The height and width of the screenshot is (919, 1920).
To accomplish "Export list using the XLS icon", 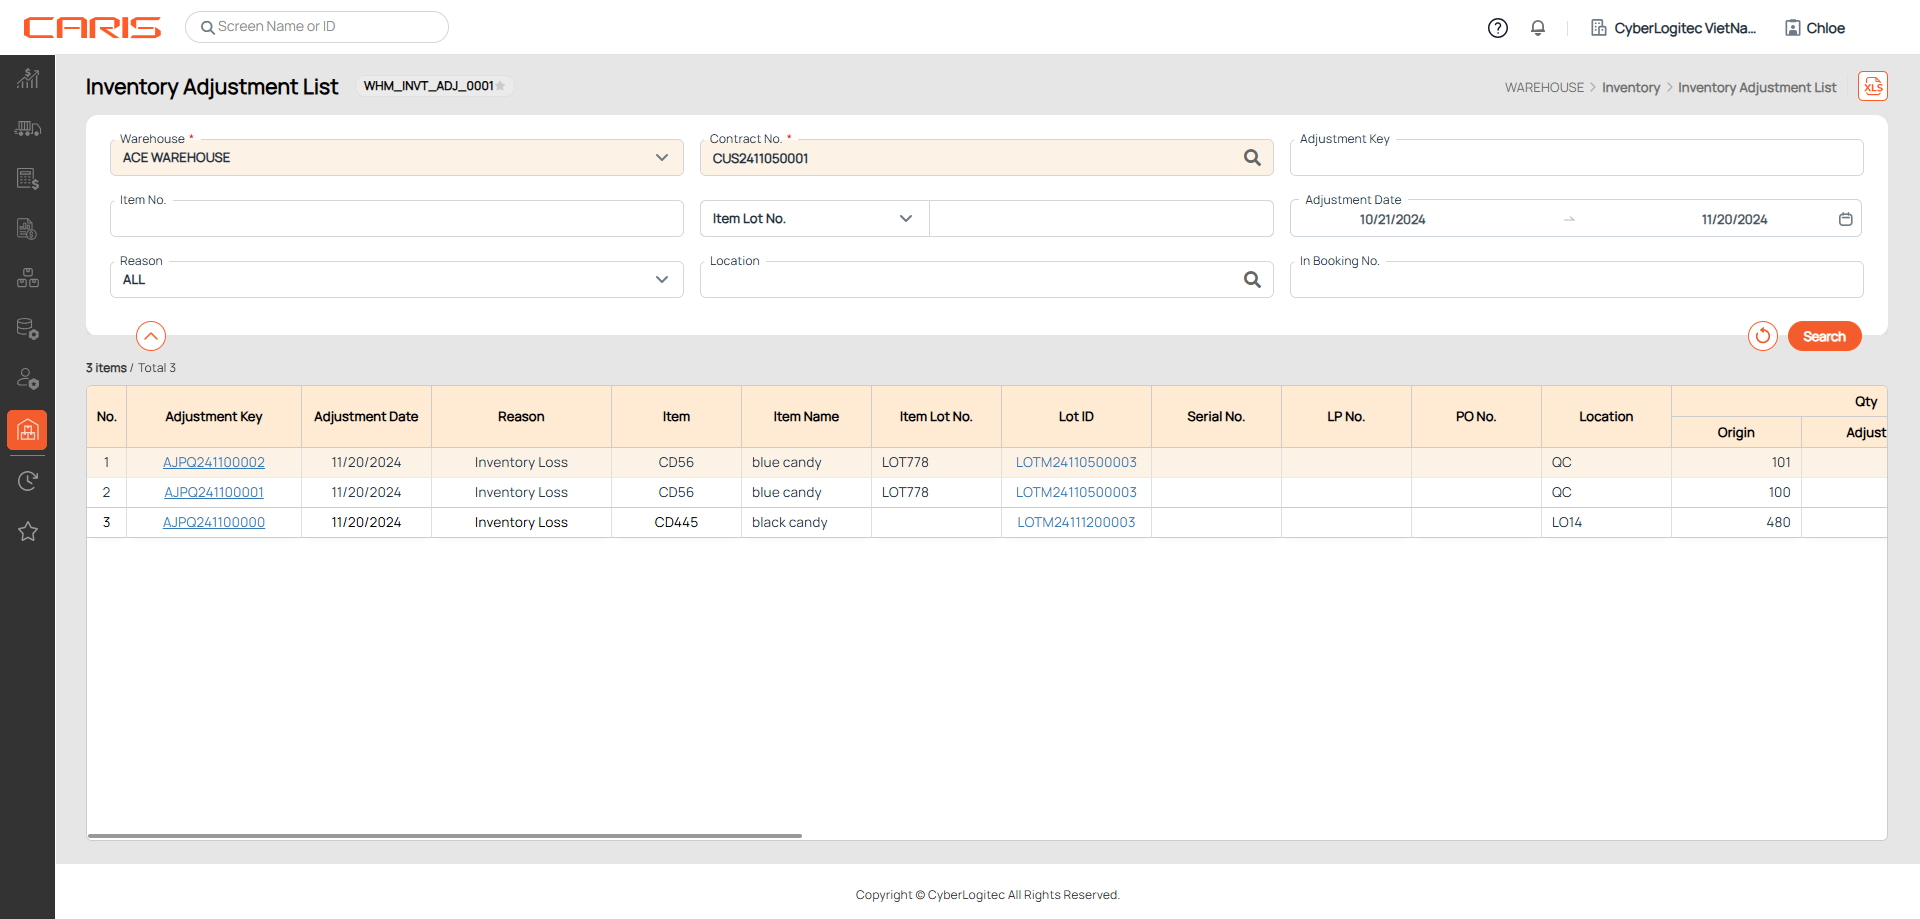I will point(1872,87).
